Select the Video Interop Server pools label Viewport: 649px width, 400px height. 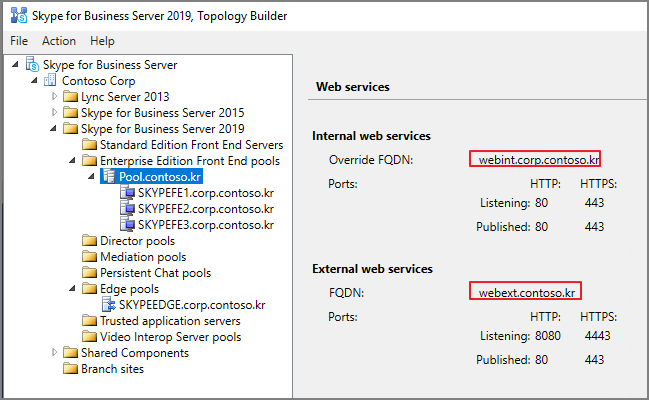click(171, 337)
